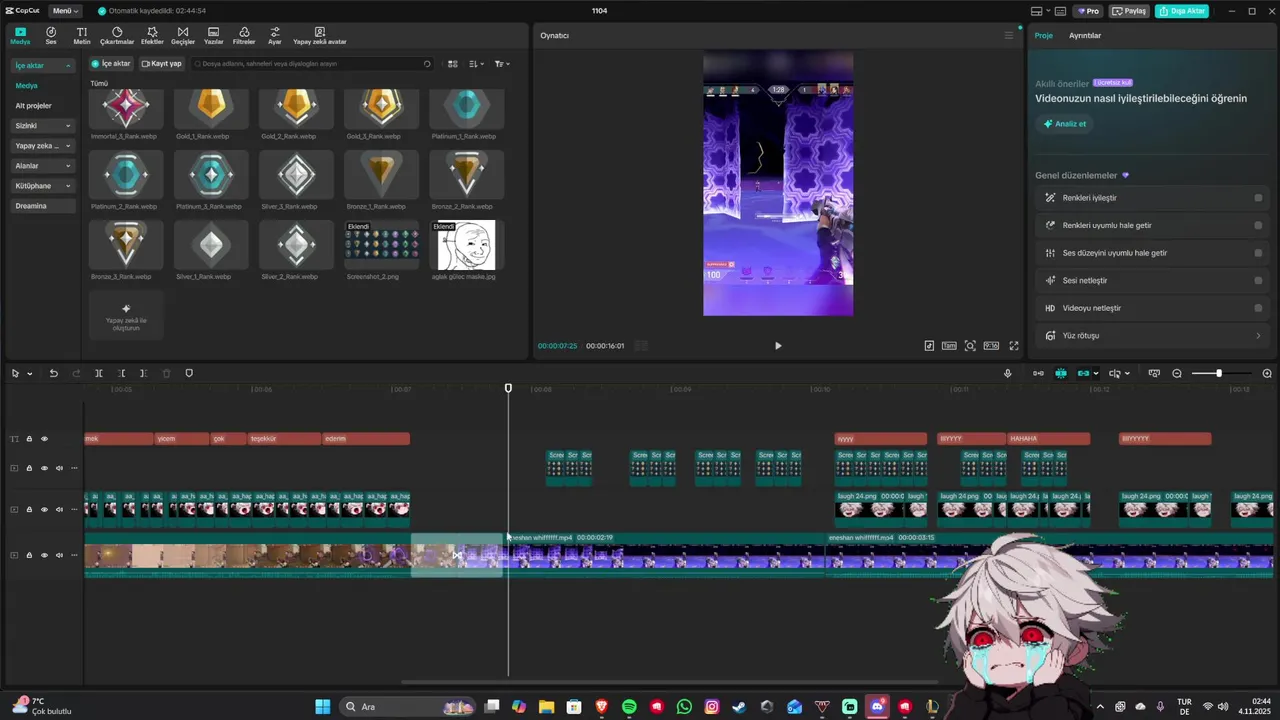Open the Yazılar captions tab

coord(213,36)
